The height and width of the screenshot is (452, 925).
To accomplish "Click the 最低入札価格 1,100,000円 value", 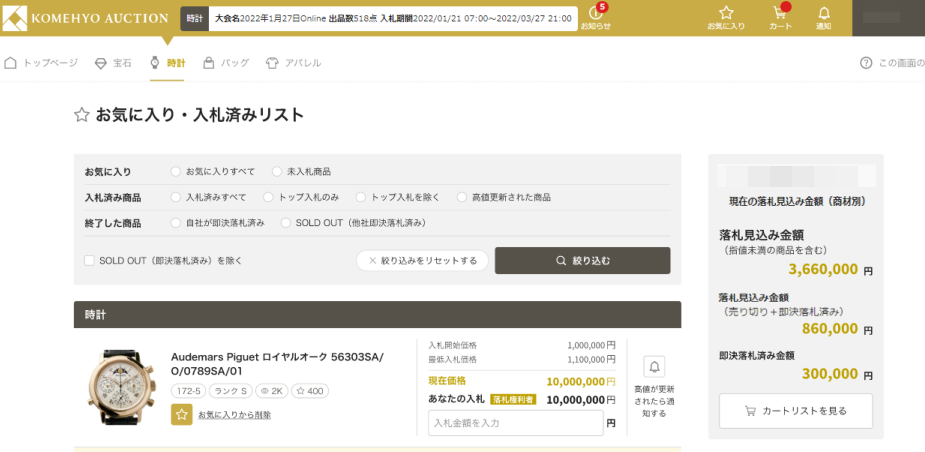I will tap(591, 359).
